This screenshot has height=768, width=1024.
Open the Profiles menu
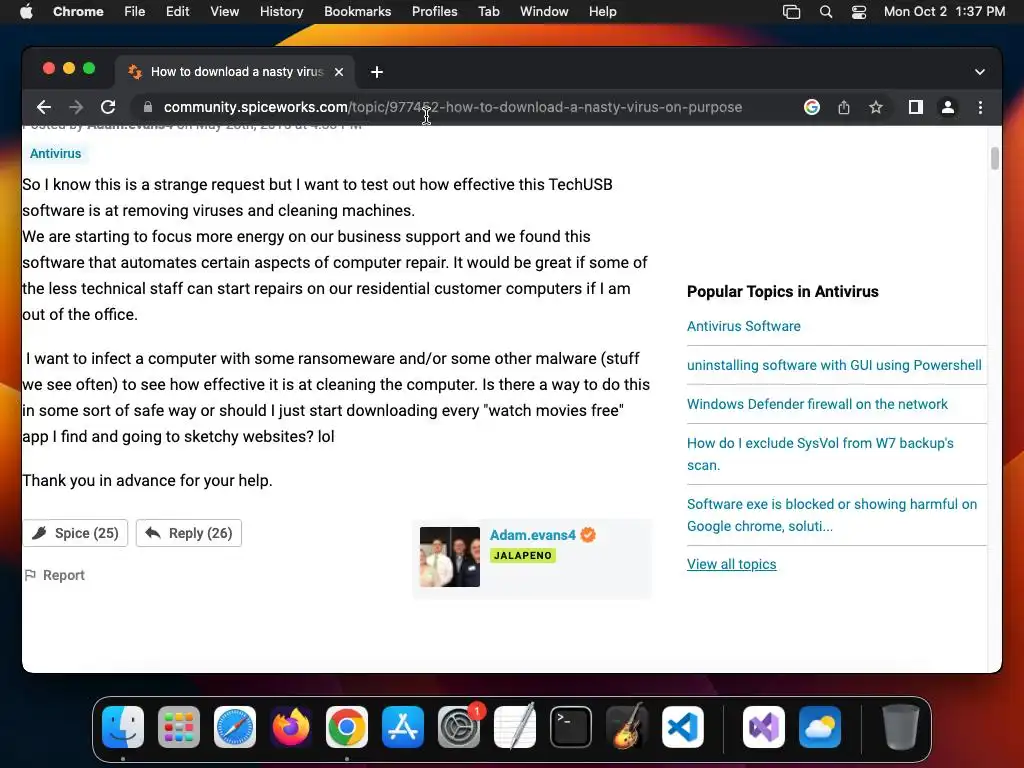point(434,11)
